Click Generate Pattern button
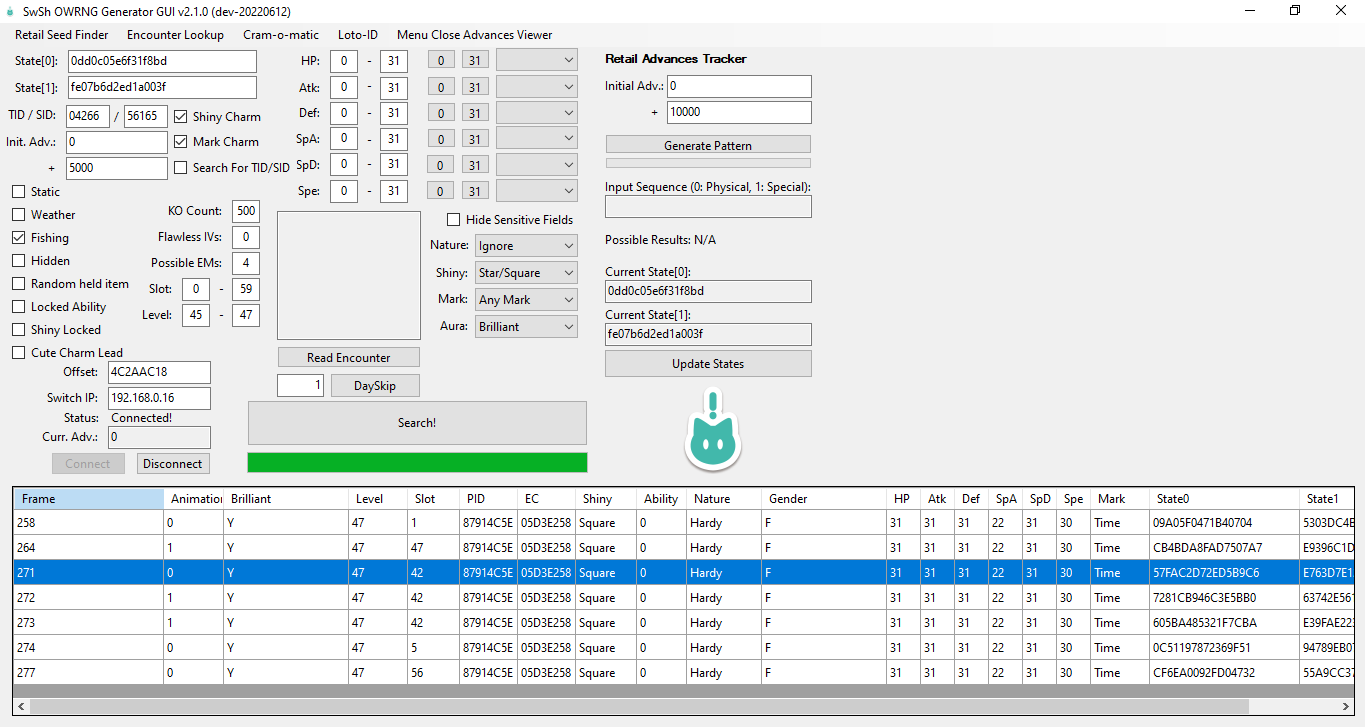Image resolution: width=1365 pixels, height=727 pixels. 708,145
